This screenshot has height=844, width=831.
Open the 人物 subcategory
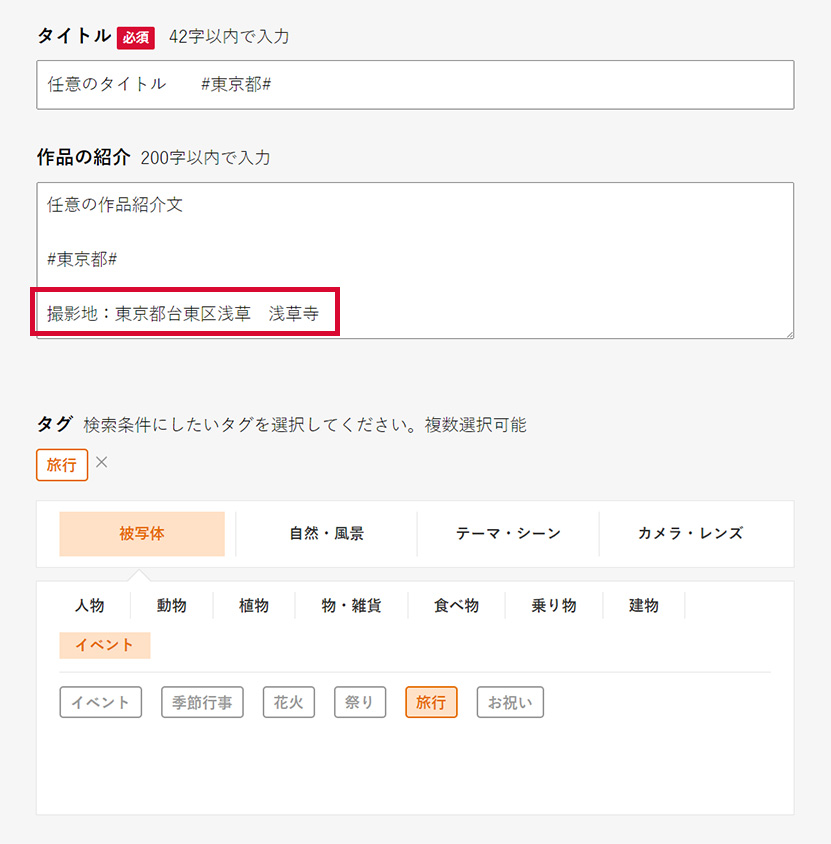(x=86, y=605)
